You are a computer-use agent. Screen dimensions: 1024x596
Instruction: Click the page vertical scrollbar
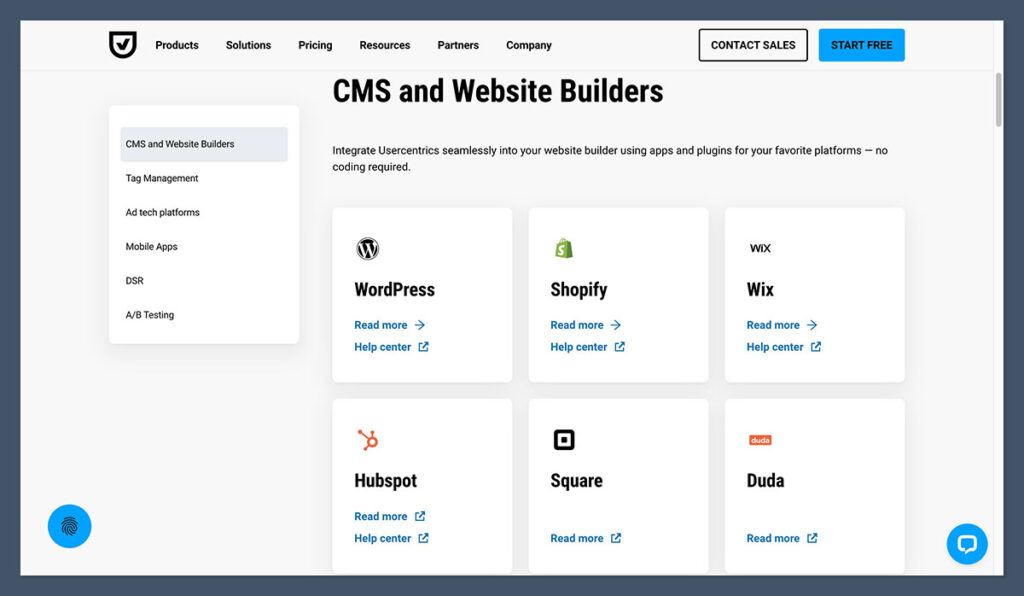click(997, 100)
